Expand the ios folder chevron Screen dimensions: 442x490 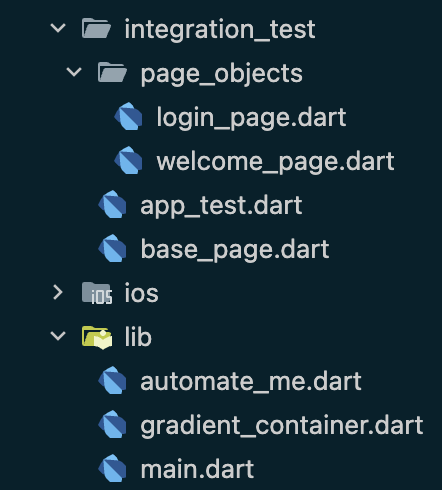(x=58, y=293)
